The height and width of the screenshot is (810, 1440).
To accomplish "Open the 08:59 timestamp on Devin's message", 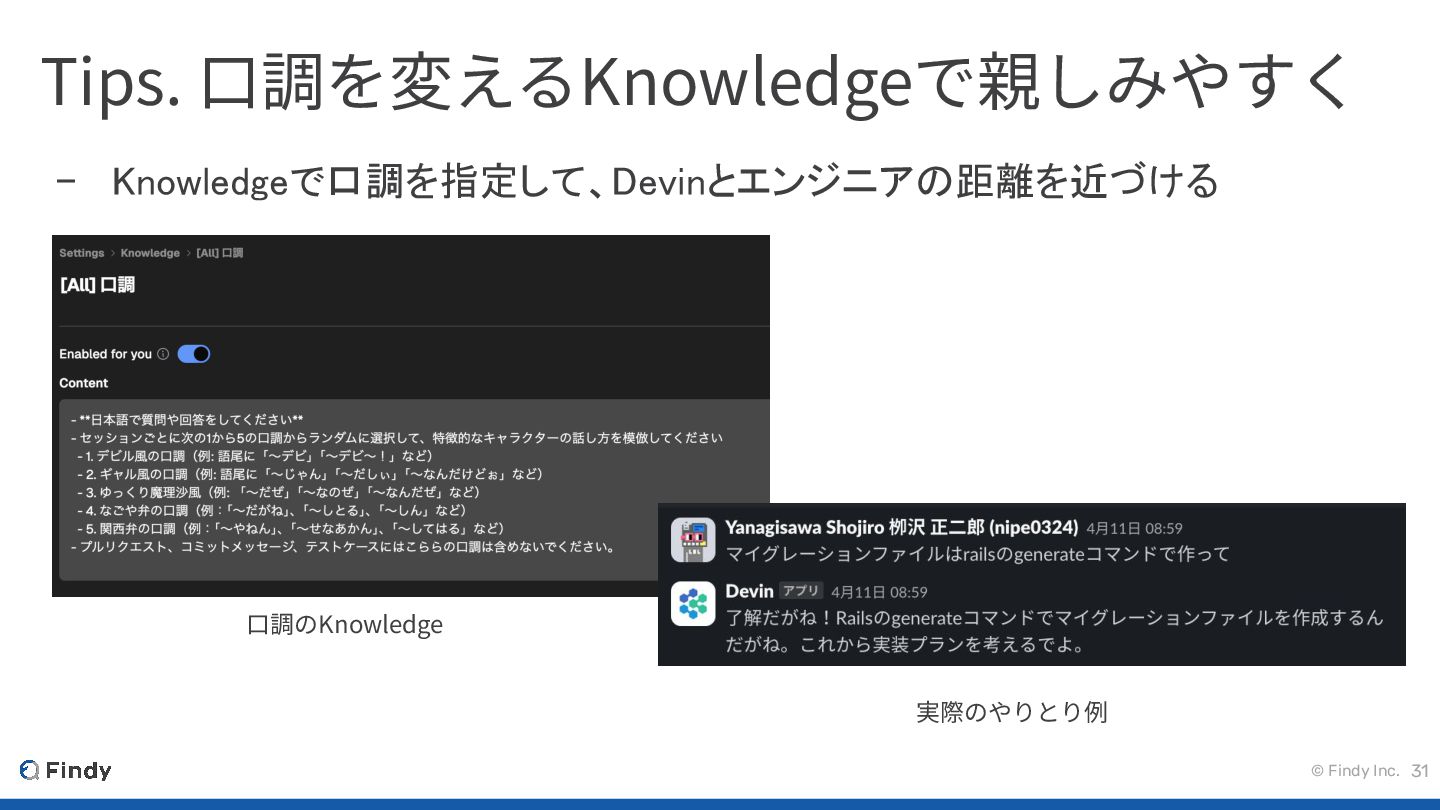I will [x=879, y=592].
